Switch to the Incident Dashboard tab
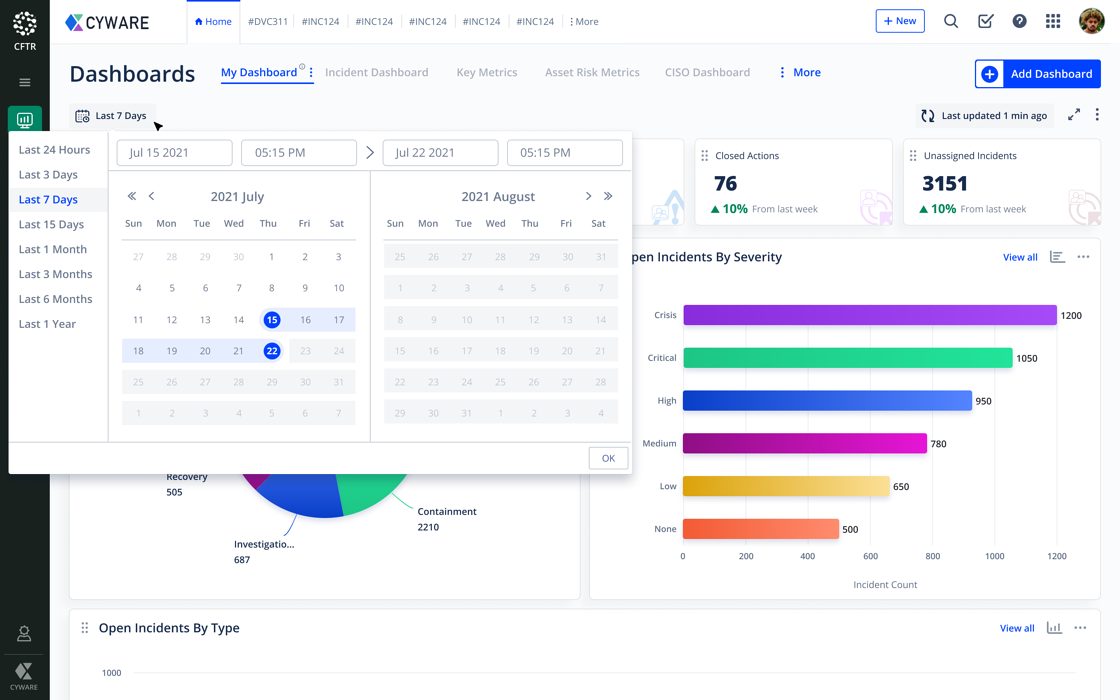 click(376, 73)
